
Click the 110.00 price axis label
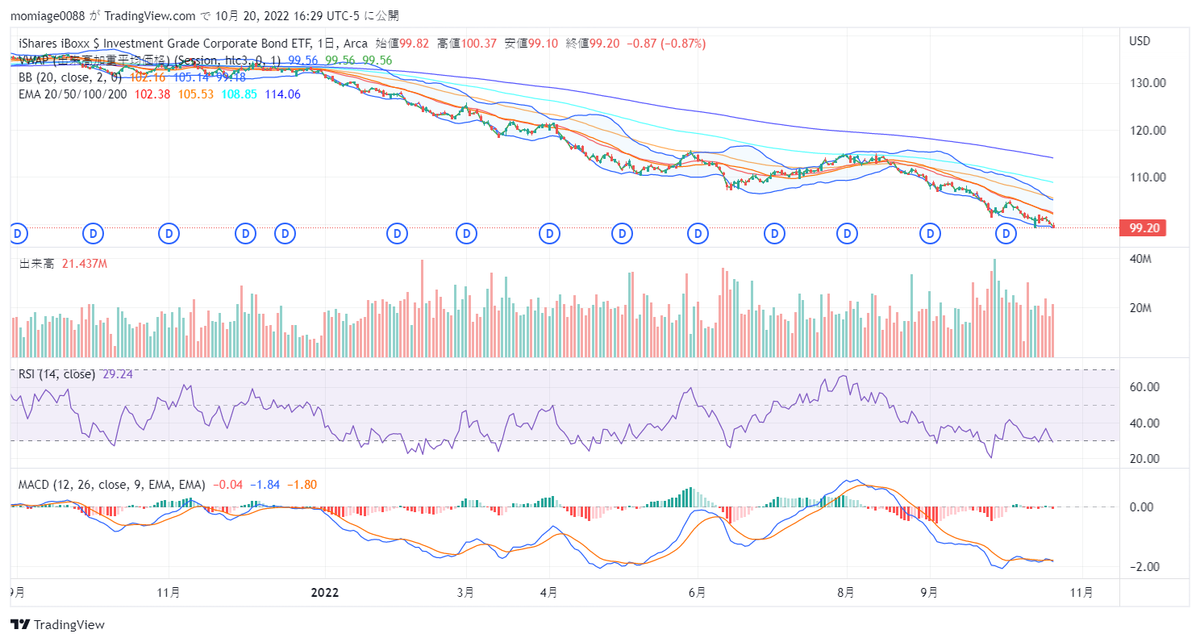pos(1148,177)
